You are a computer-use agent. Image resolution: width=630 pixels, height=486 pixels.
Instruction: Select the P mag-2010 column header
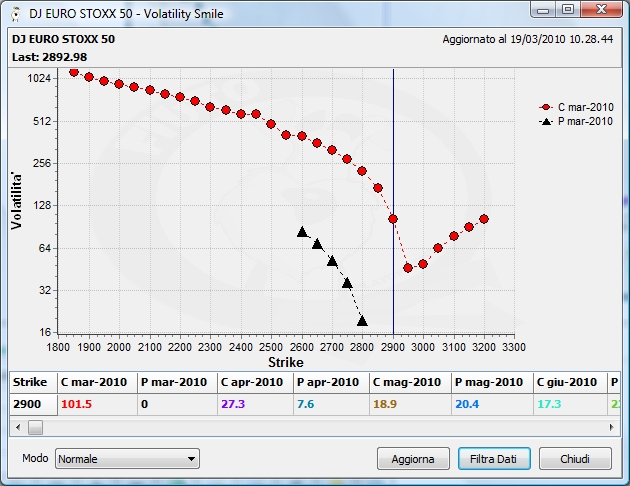[x=492, y=382]
